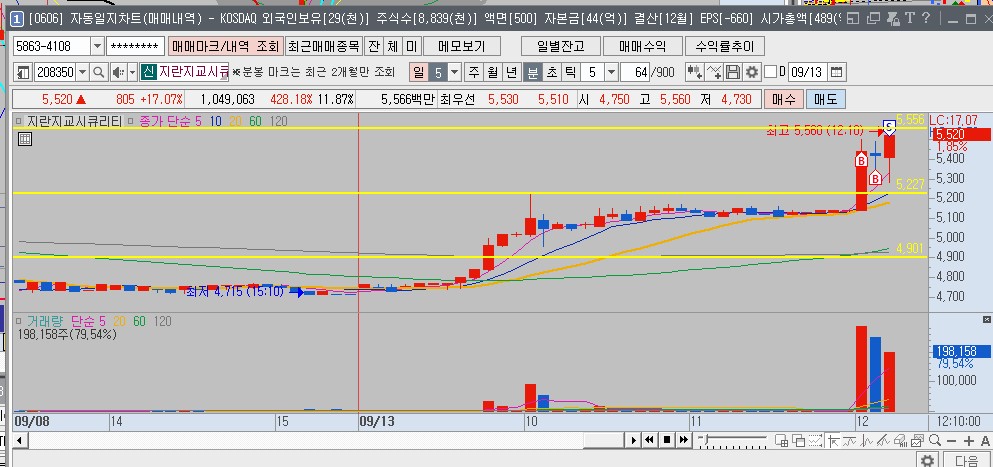Click the font T icon in title bar
Image resolution: width=993 pixels, height=467 pixels.
coord(909,18)
